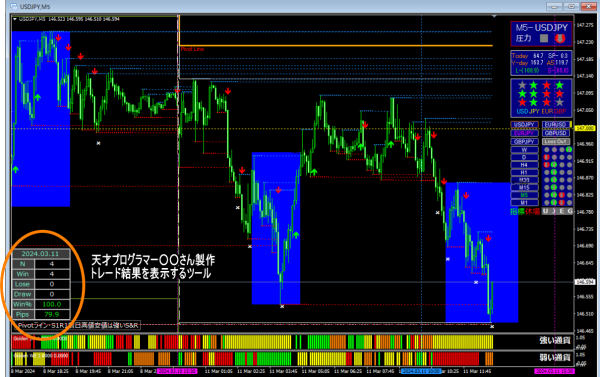Click the red indicator dot in the D row
Image resolution: width=600 pixels, height=377 pixels.
tap(546, 157)
